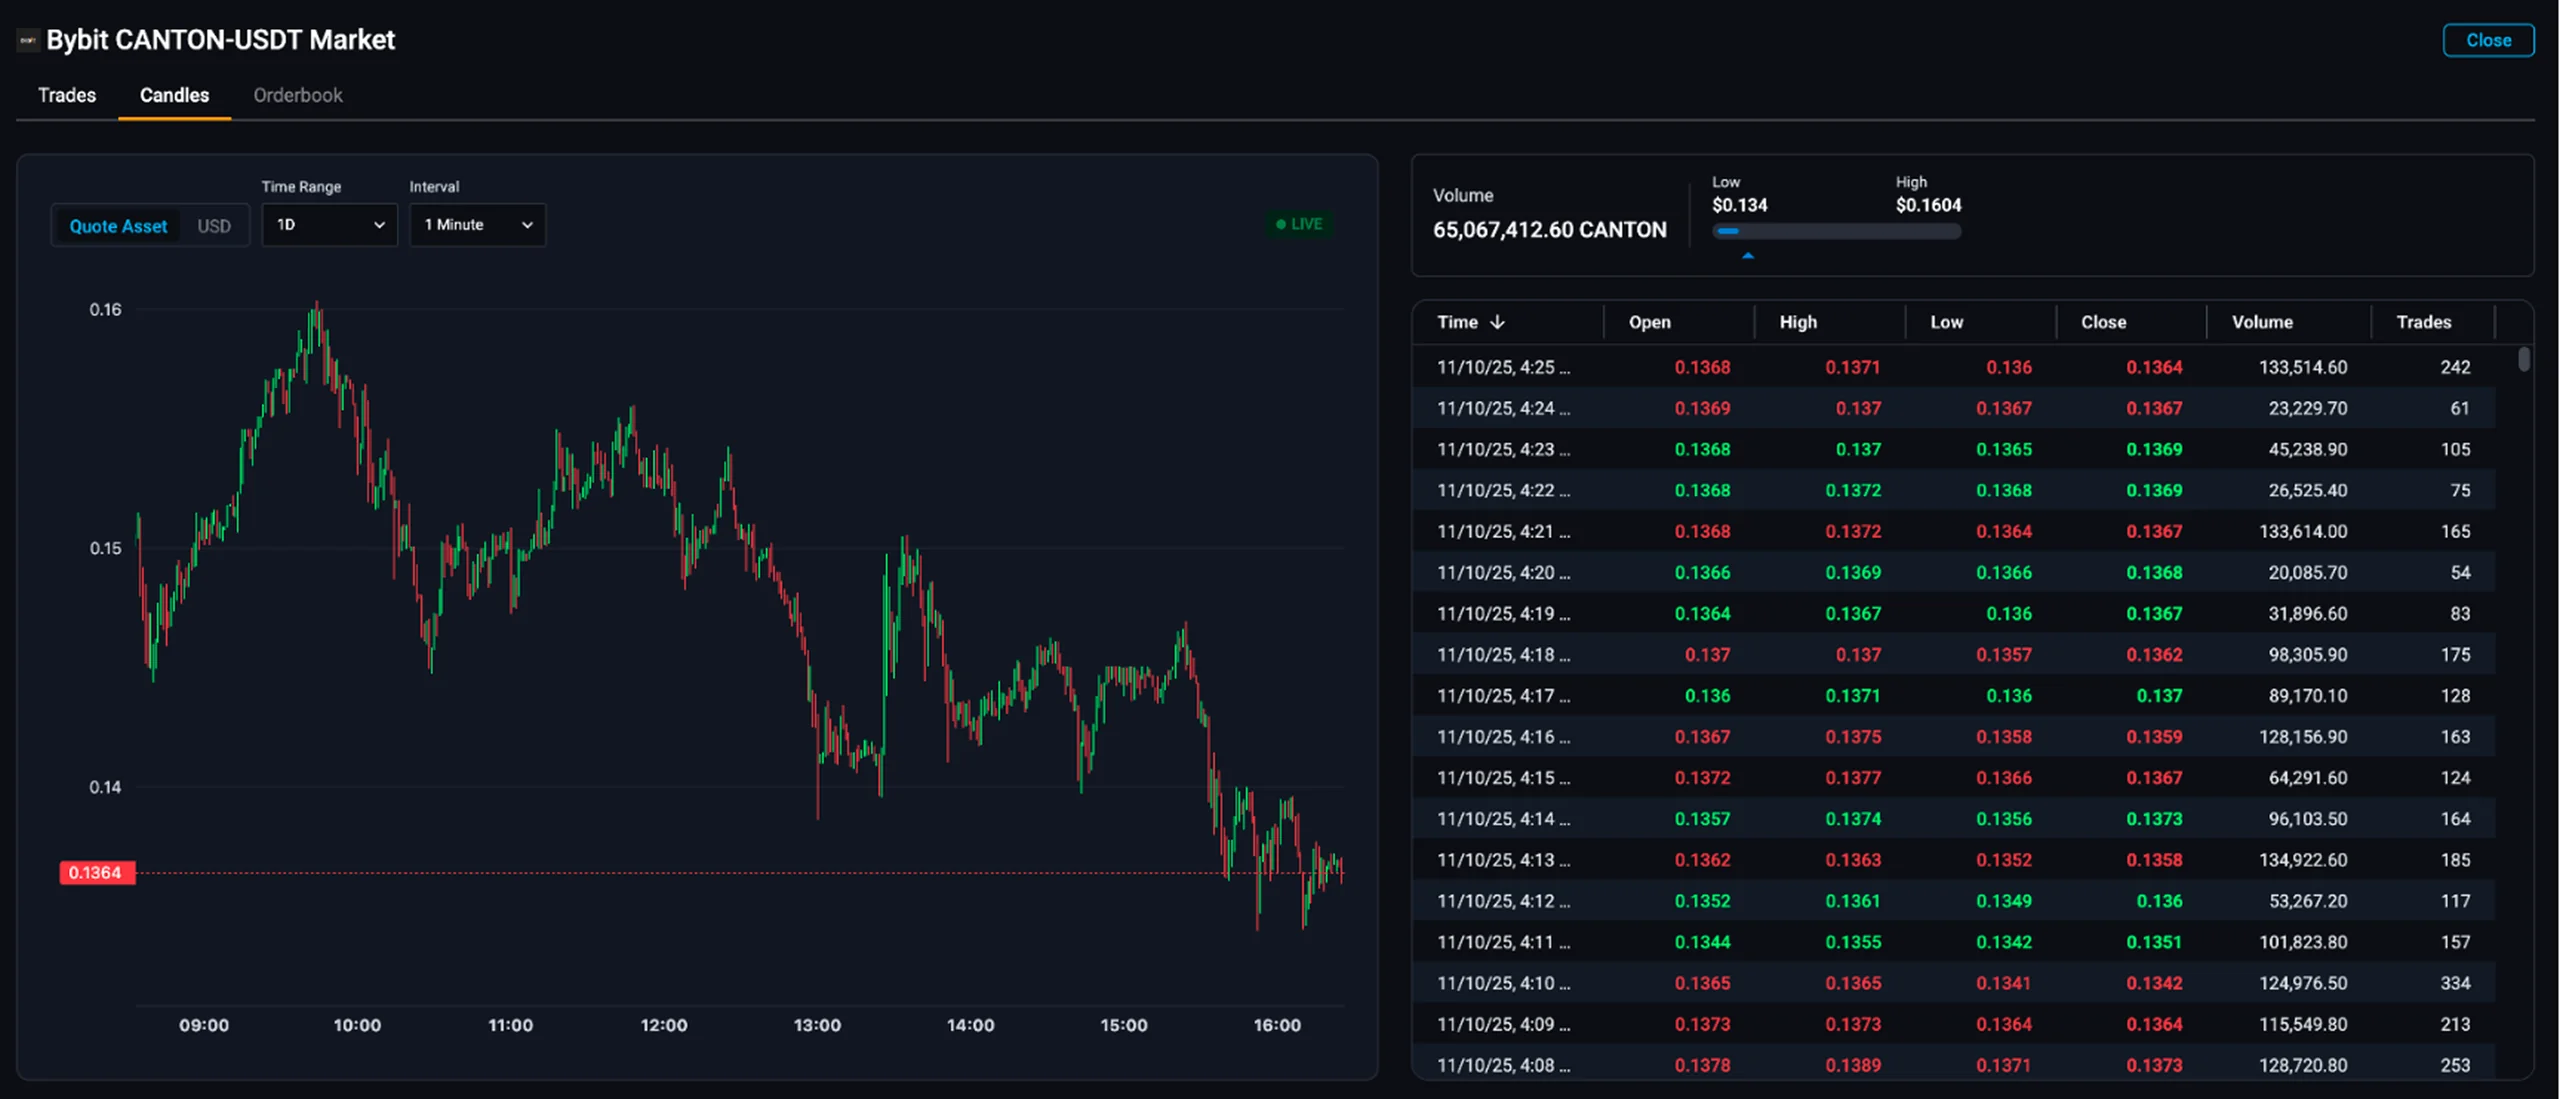Sort table by Volume column header

(2262, 322)
